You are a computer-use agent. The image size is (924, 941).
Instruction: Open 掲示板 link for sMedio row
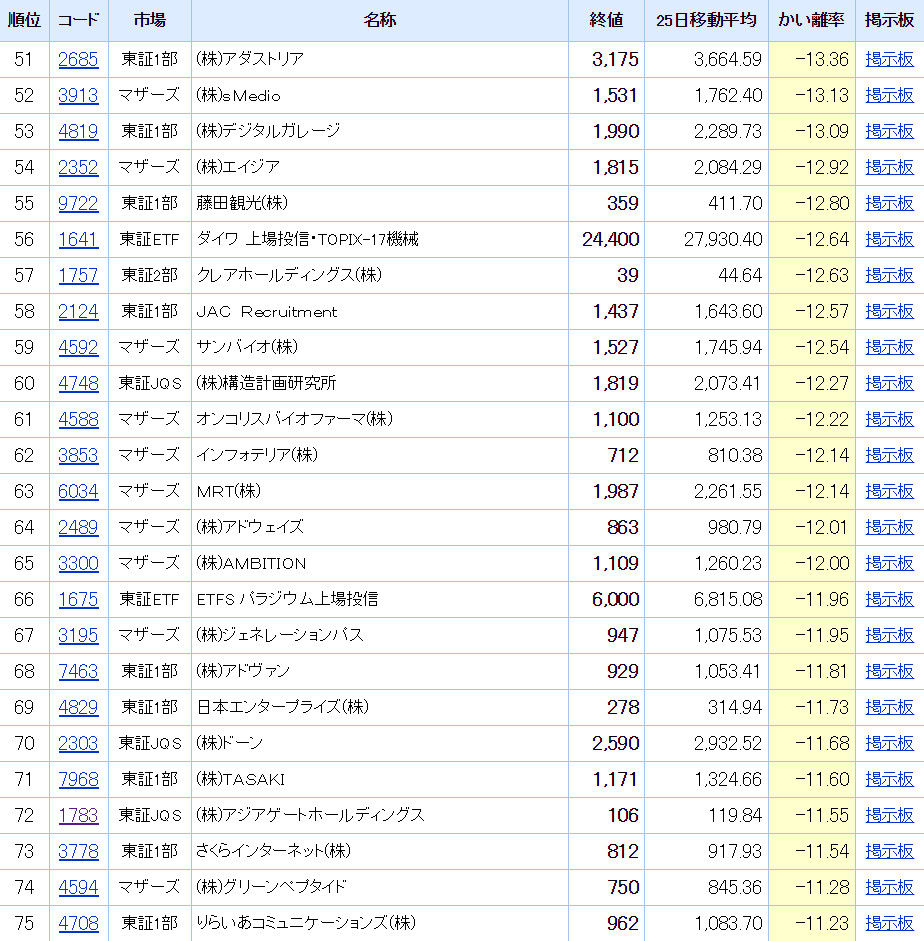(x=889, y=95)
